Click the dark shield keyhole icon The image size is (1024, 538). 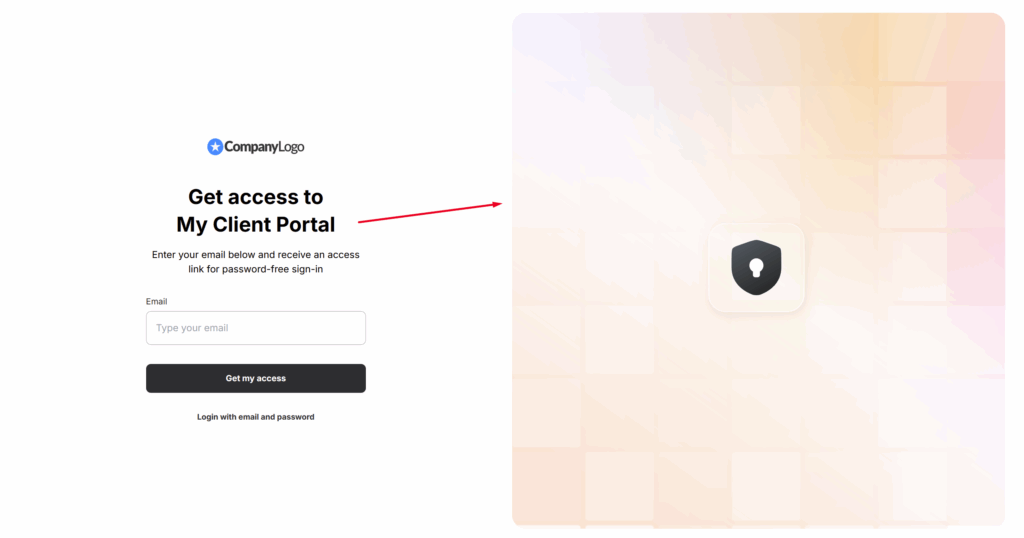[756, 268]
